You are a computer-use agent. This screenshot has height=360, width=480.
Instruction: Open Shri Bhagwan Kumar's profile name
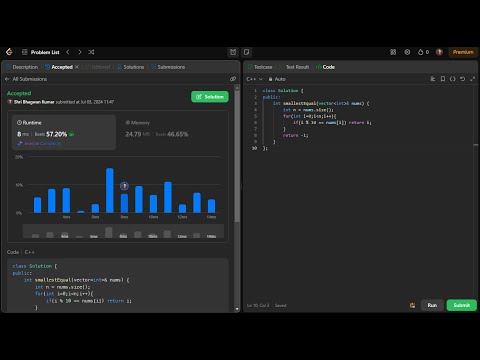tap(34, 102)
